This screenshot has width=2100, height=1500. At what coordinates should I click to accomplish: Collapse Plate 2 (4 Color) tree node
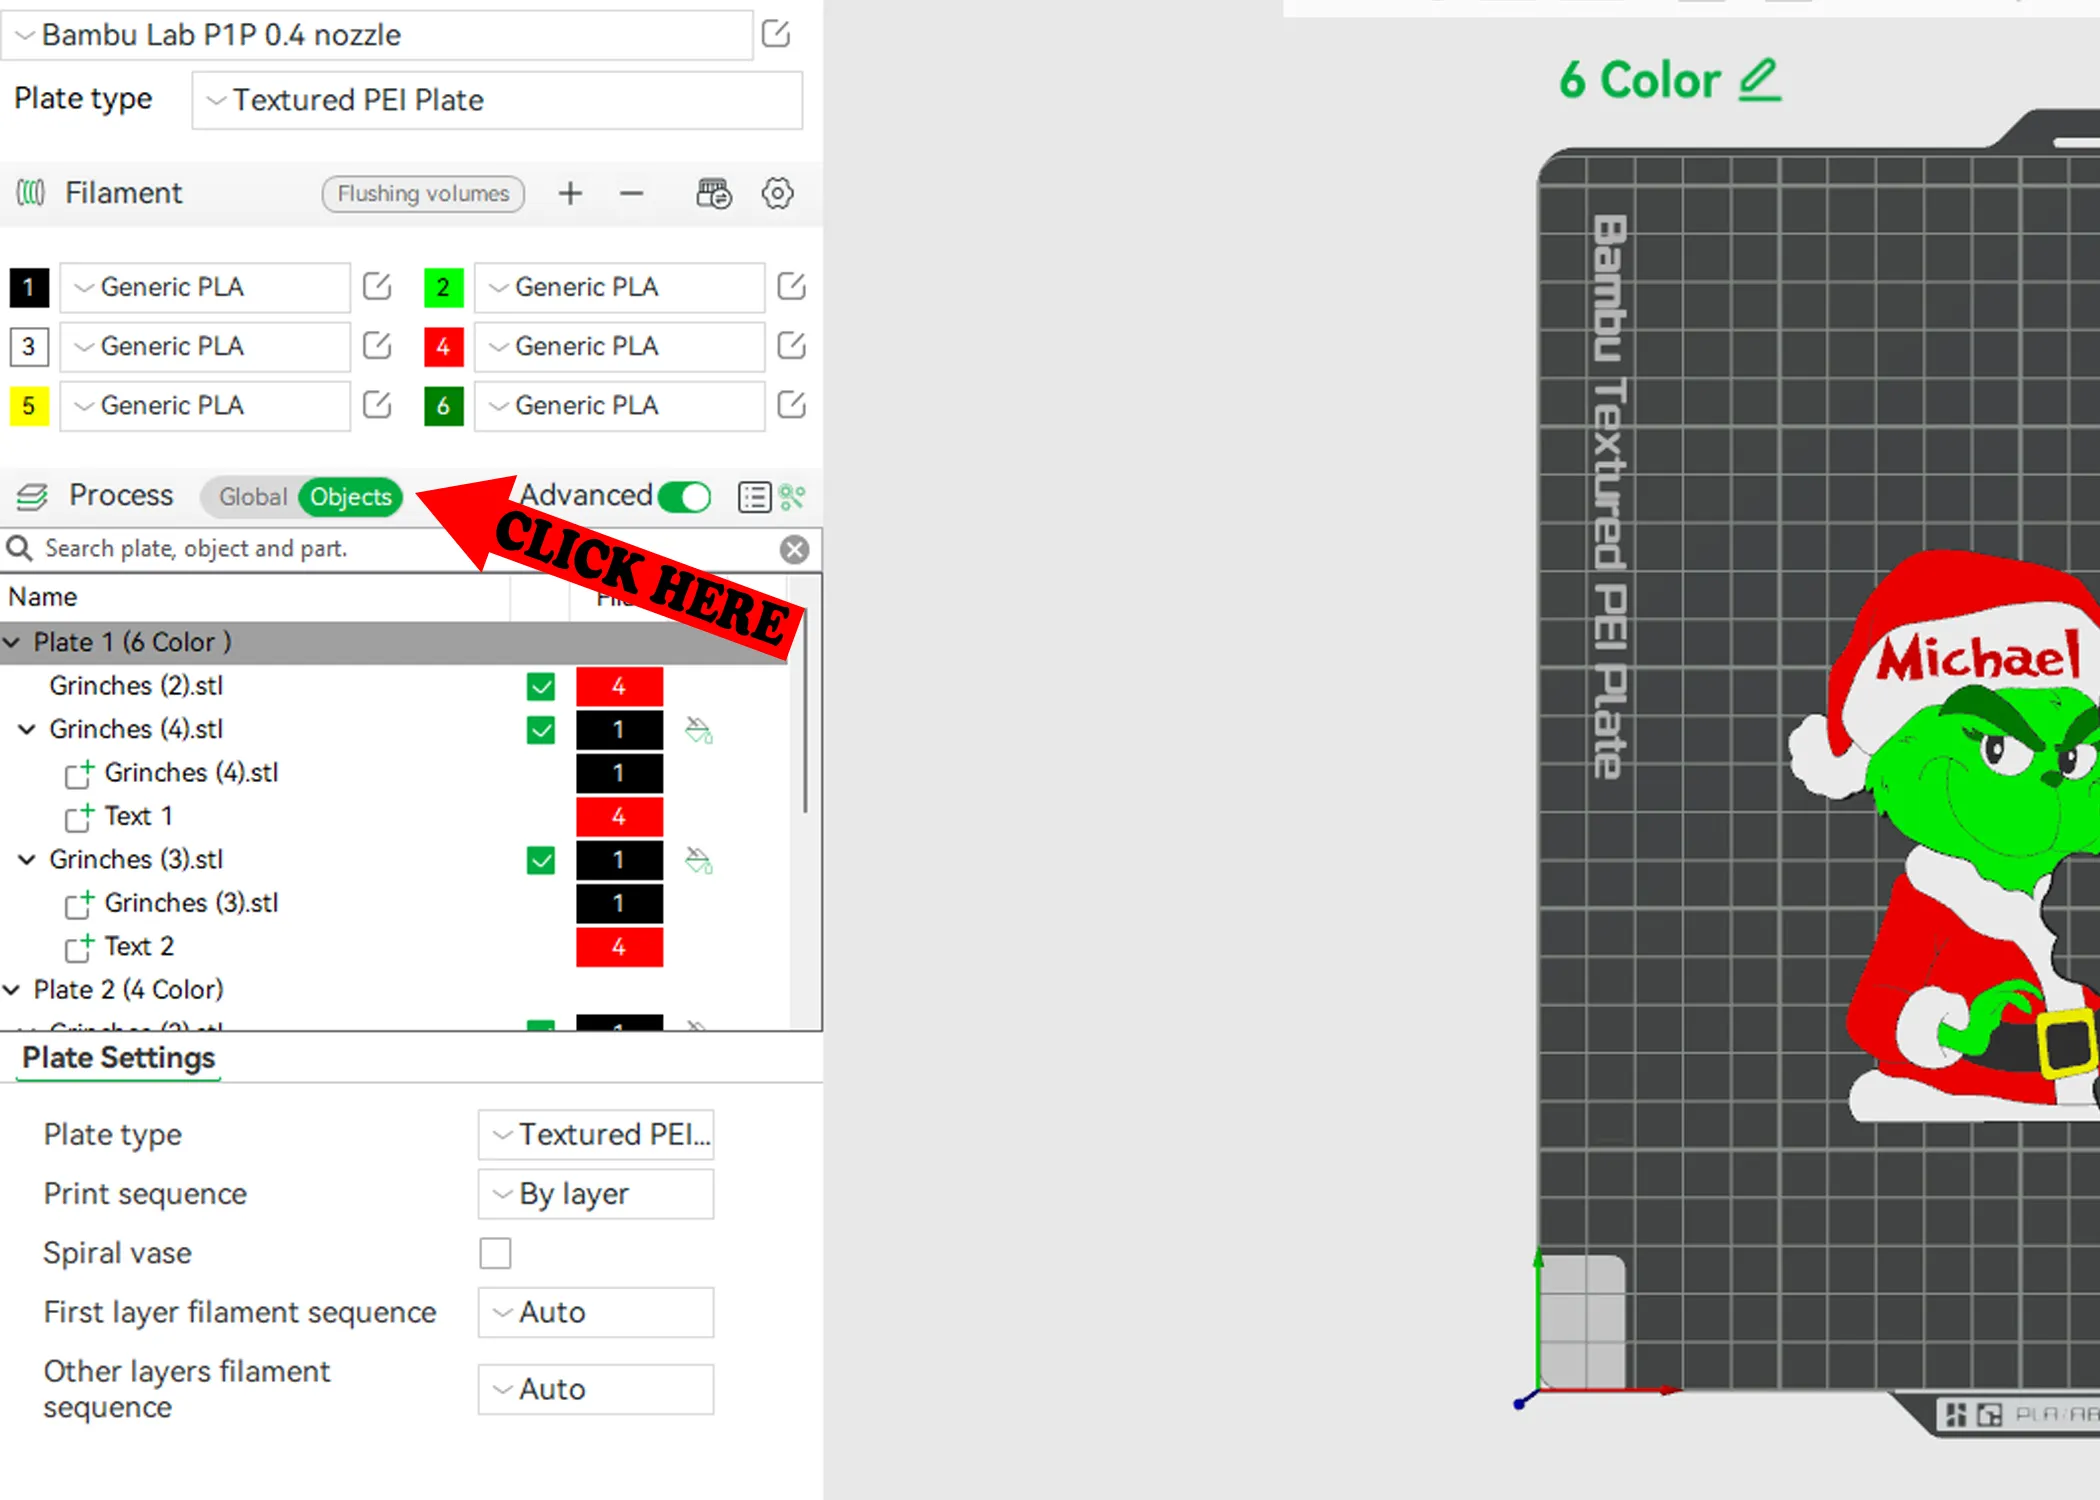click(12, 989)
